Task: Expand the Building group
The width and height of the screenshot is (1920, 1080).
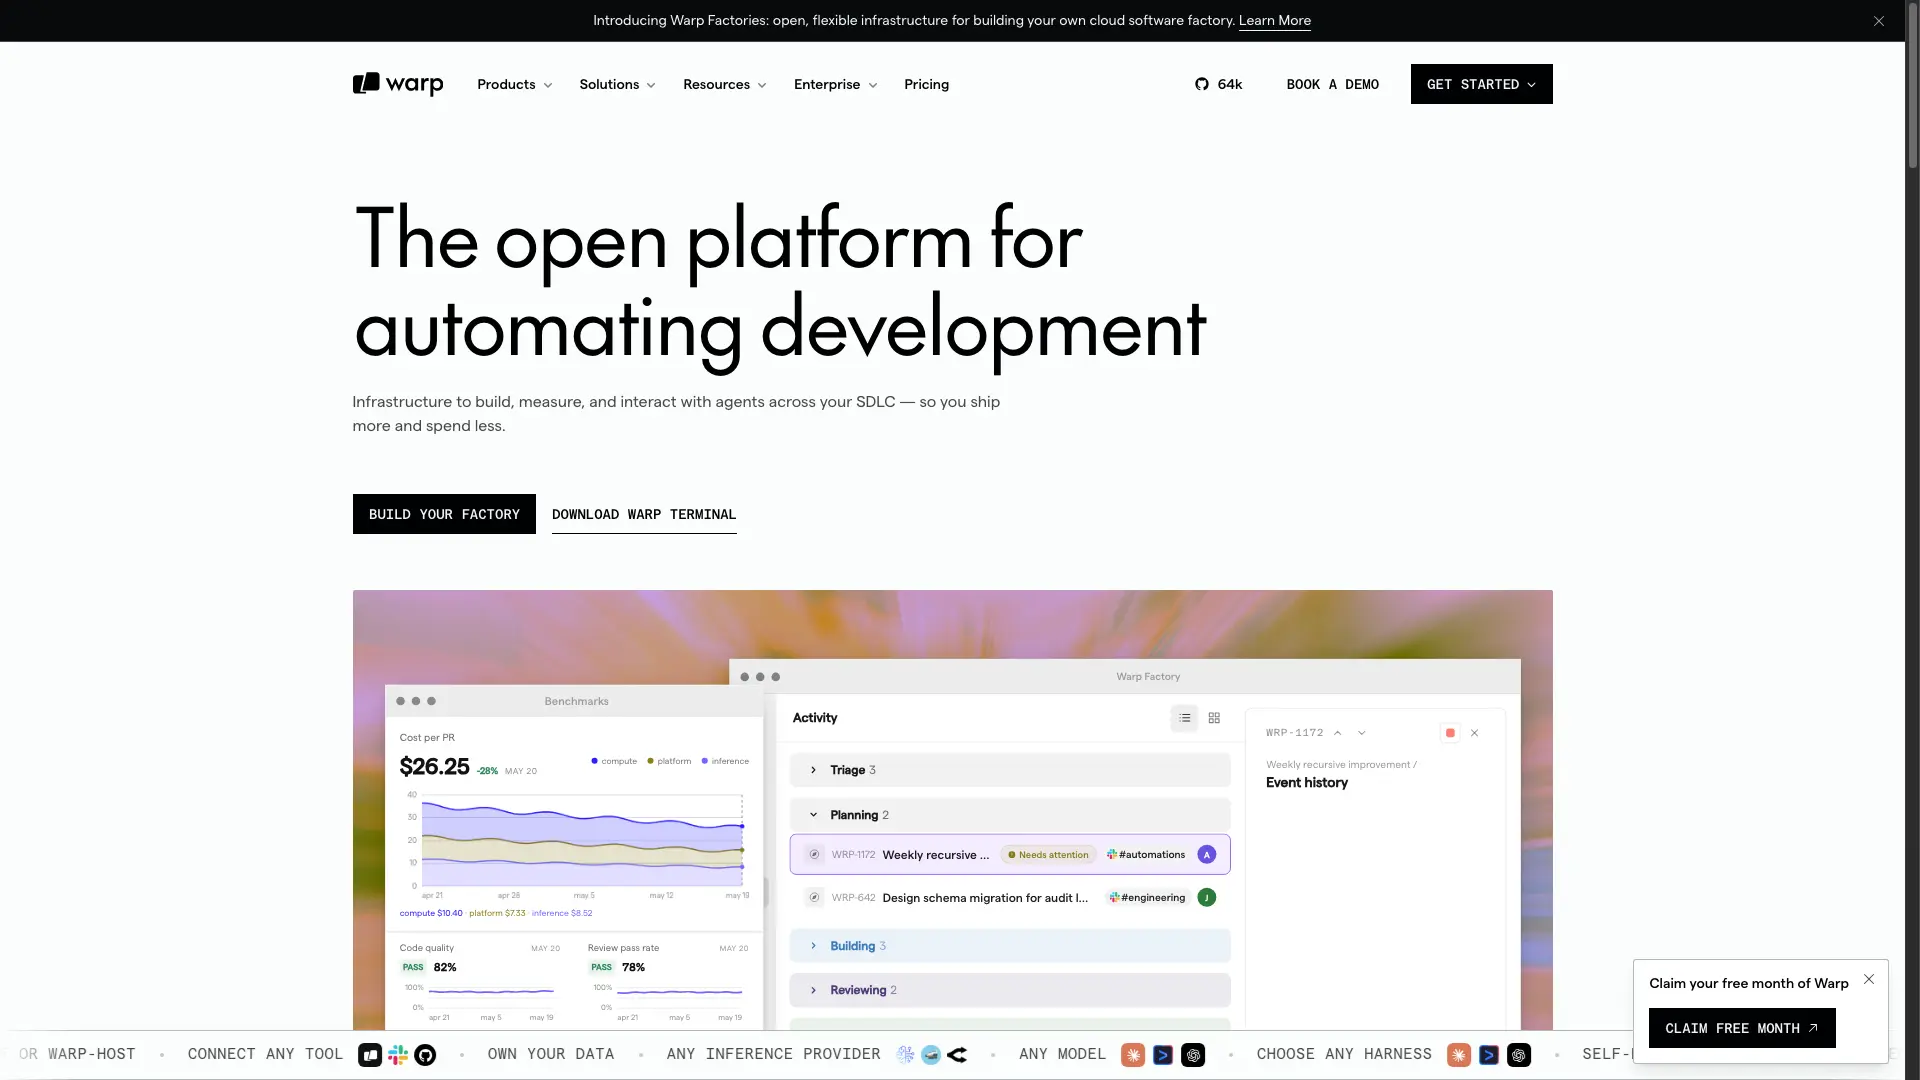Action: pos(1010,946)
